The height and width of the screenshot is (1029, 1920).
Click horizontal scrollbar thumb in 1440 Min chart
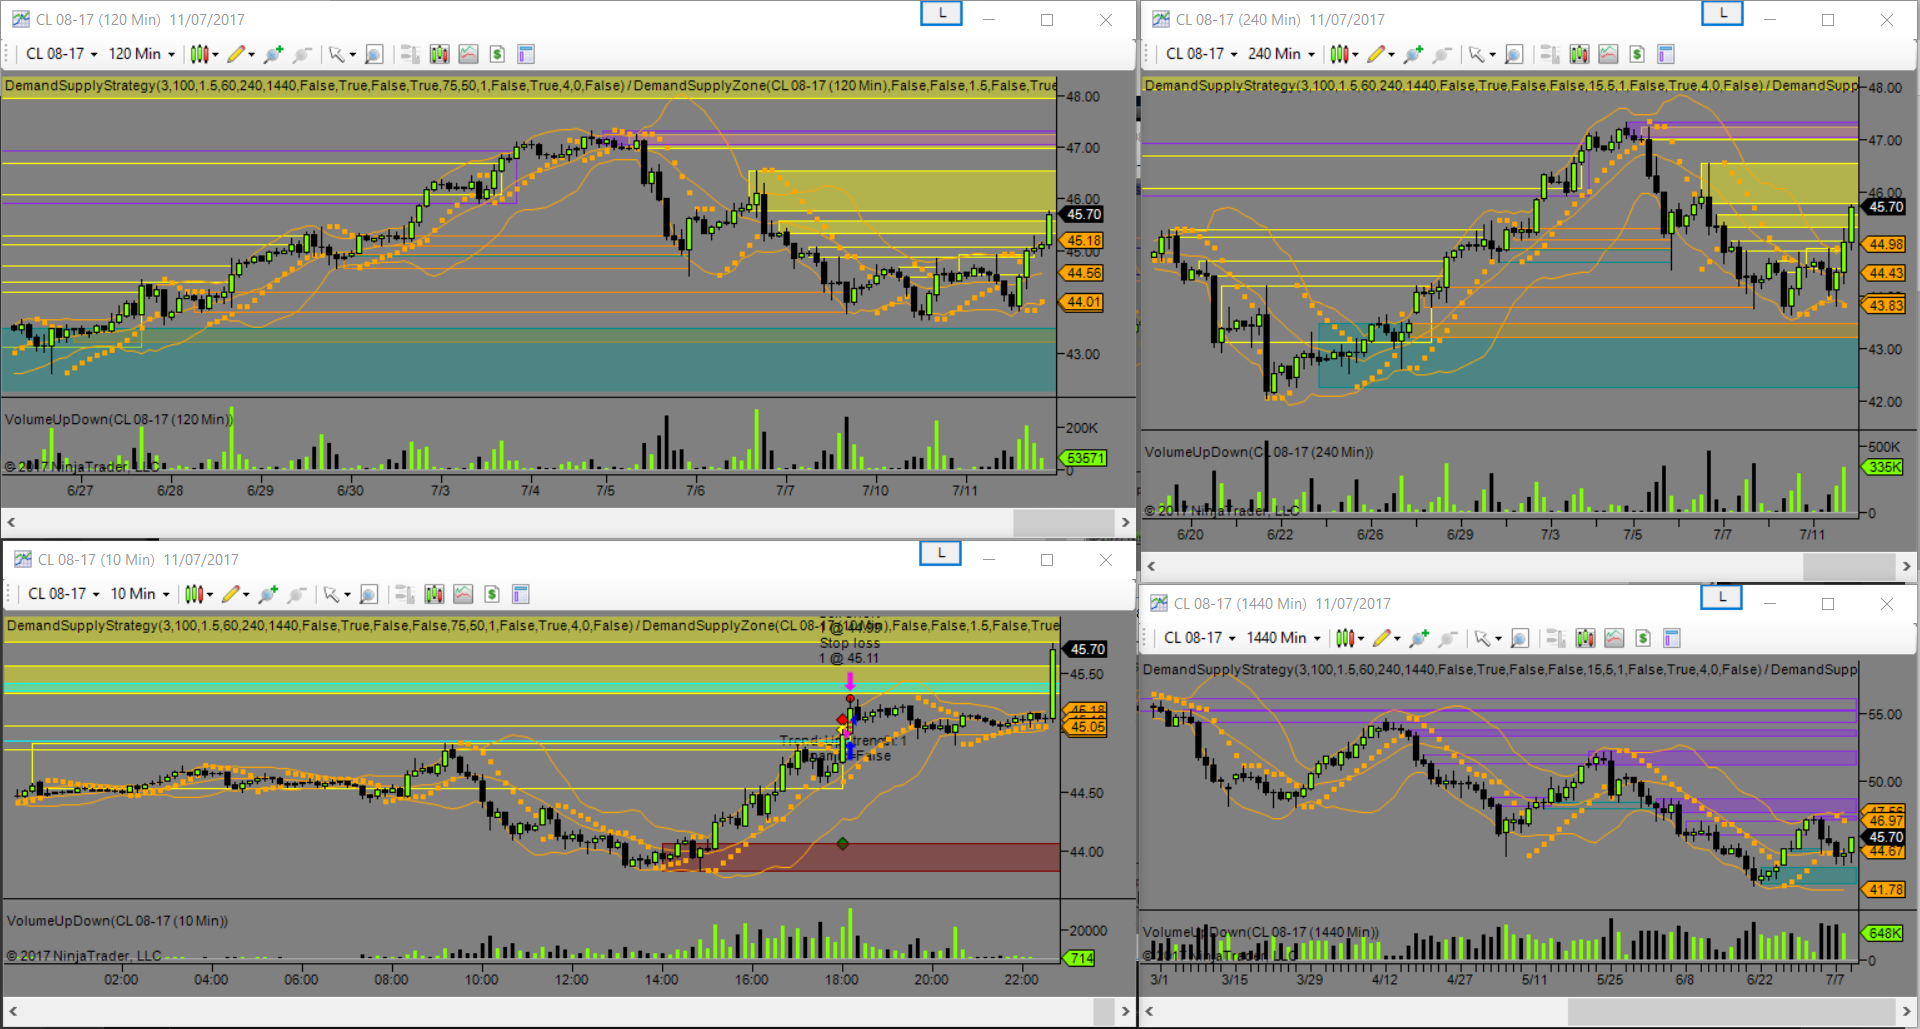(x=1731, y=1011)
